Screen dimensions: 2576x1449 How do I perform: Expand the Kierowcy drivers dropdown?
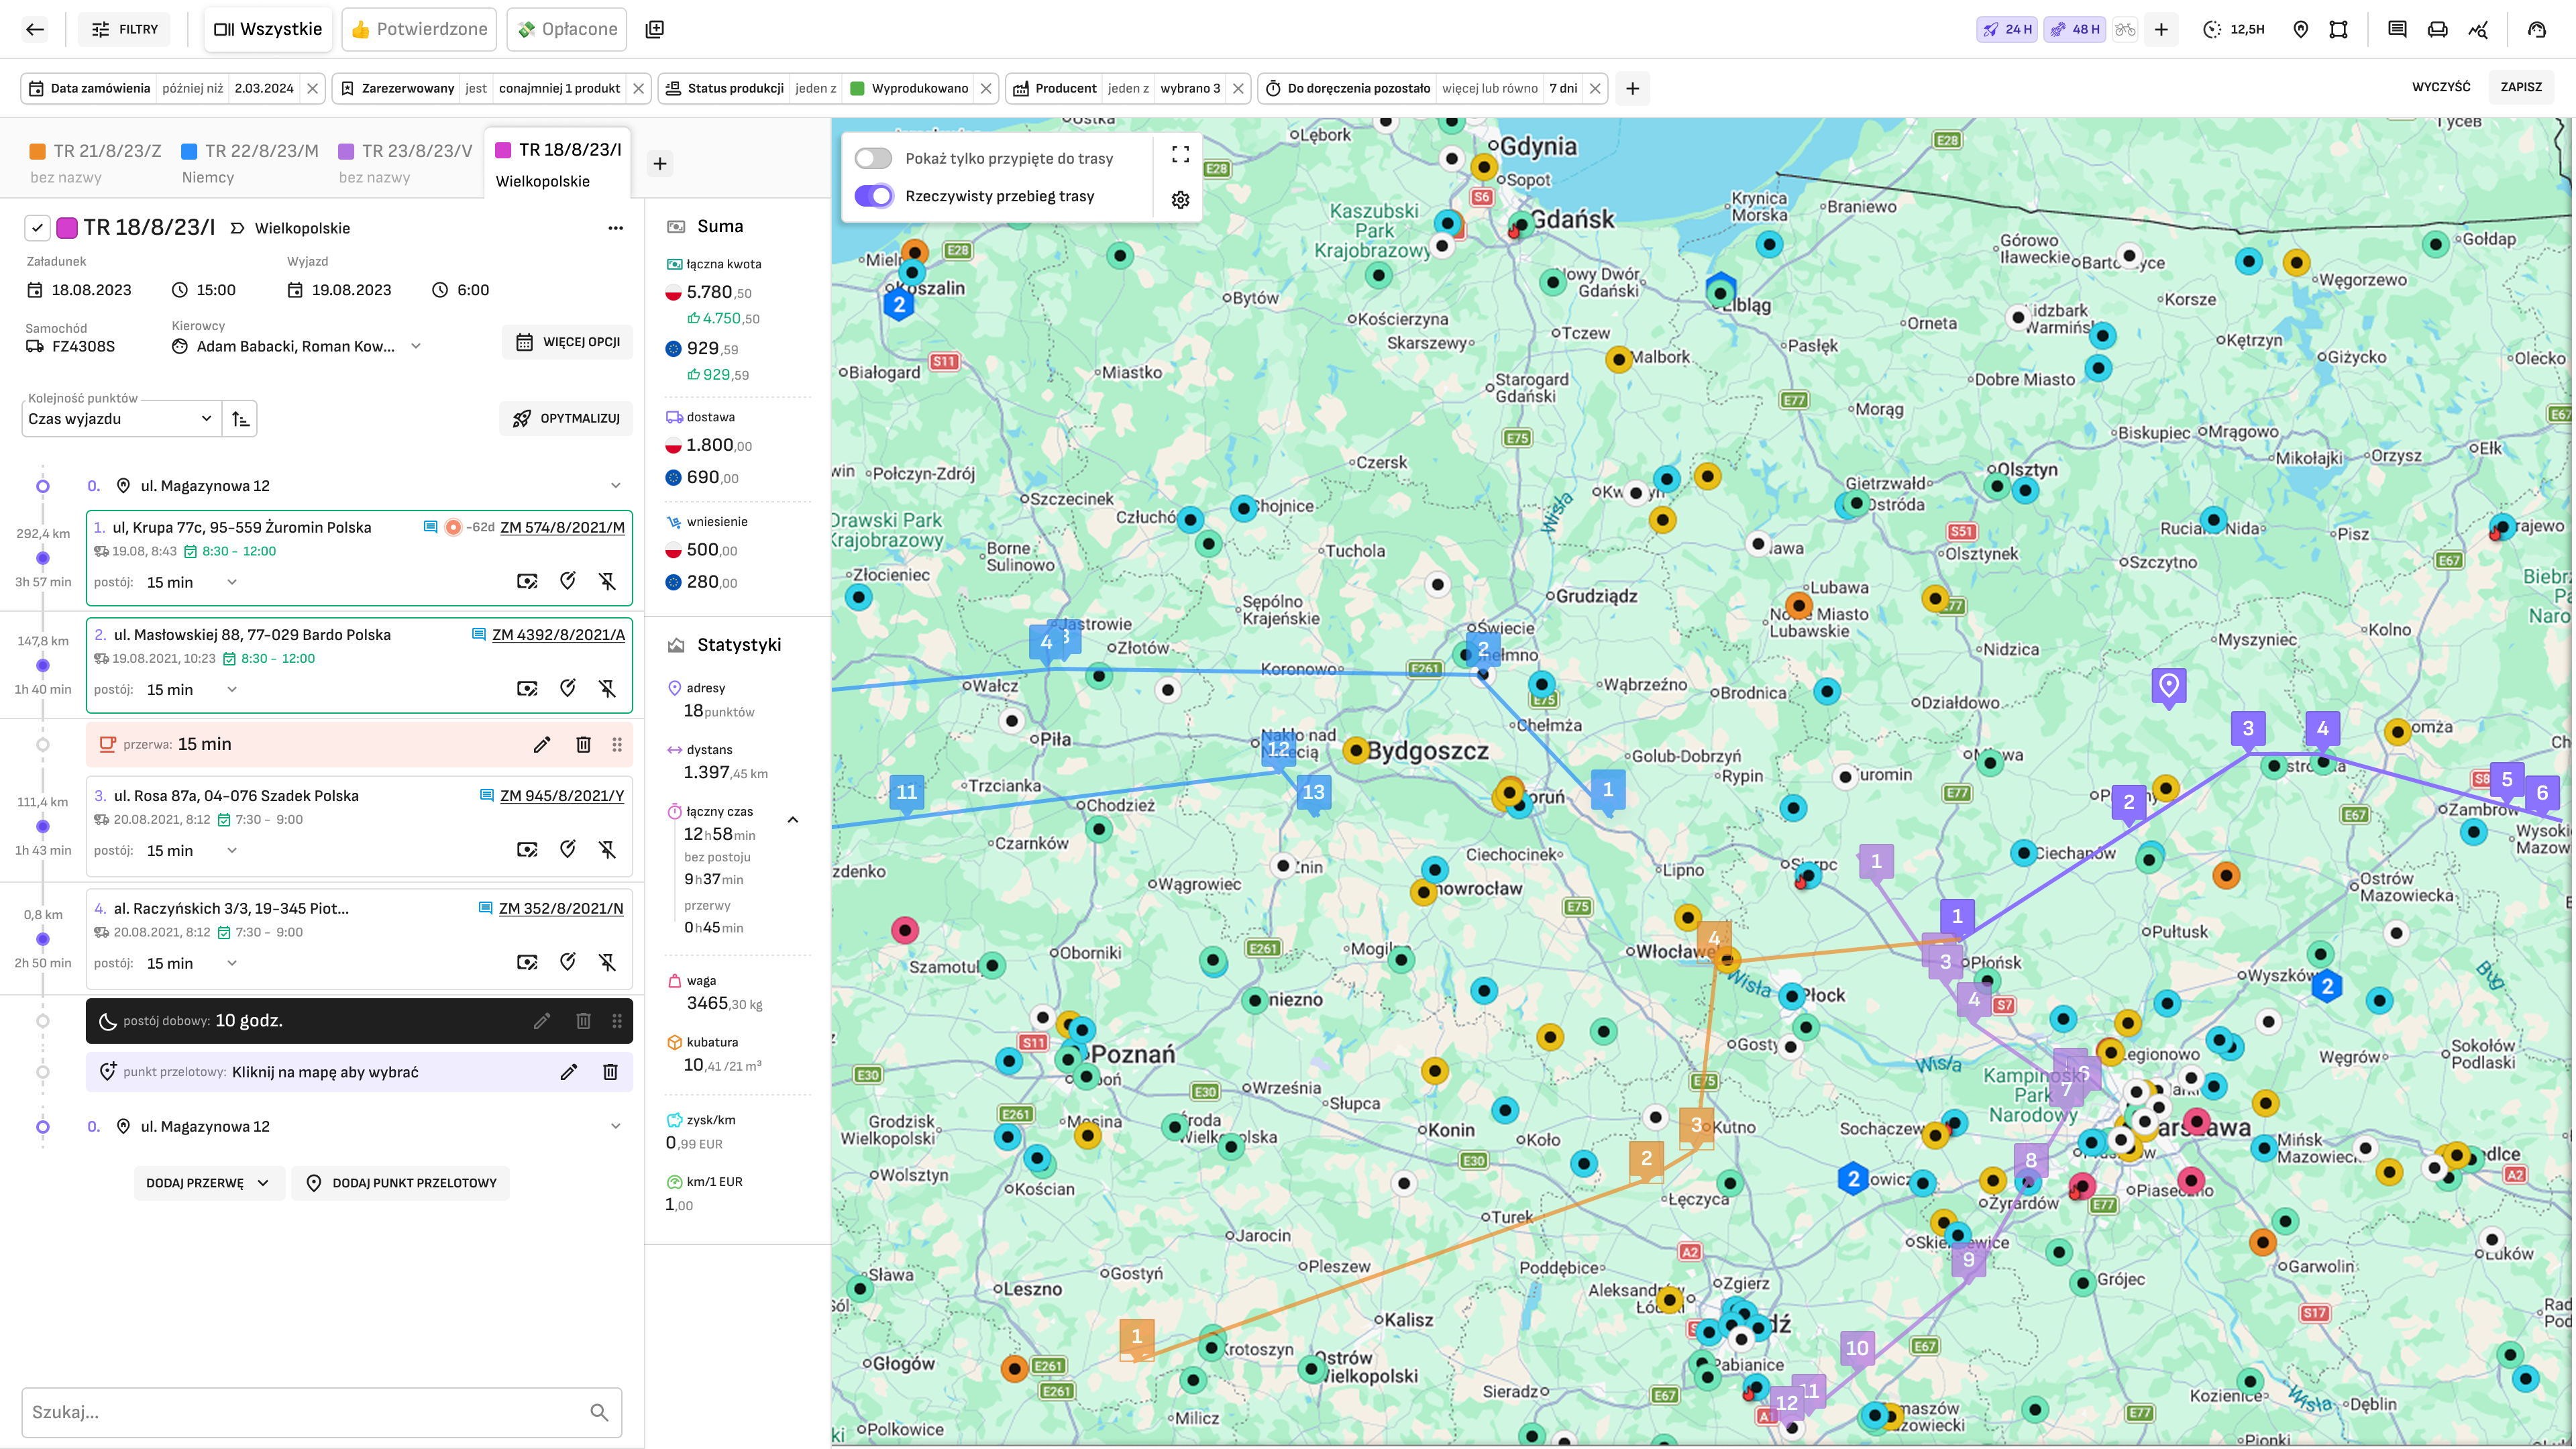(416, 346)
